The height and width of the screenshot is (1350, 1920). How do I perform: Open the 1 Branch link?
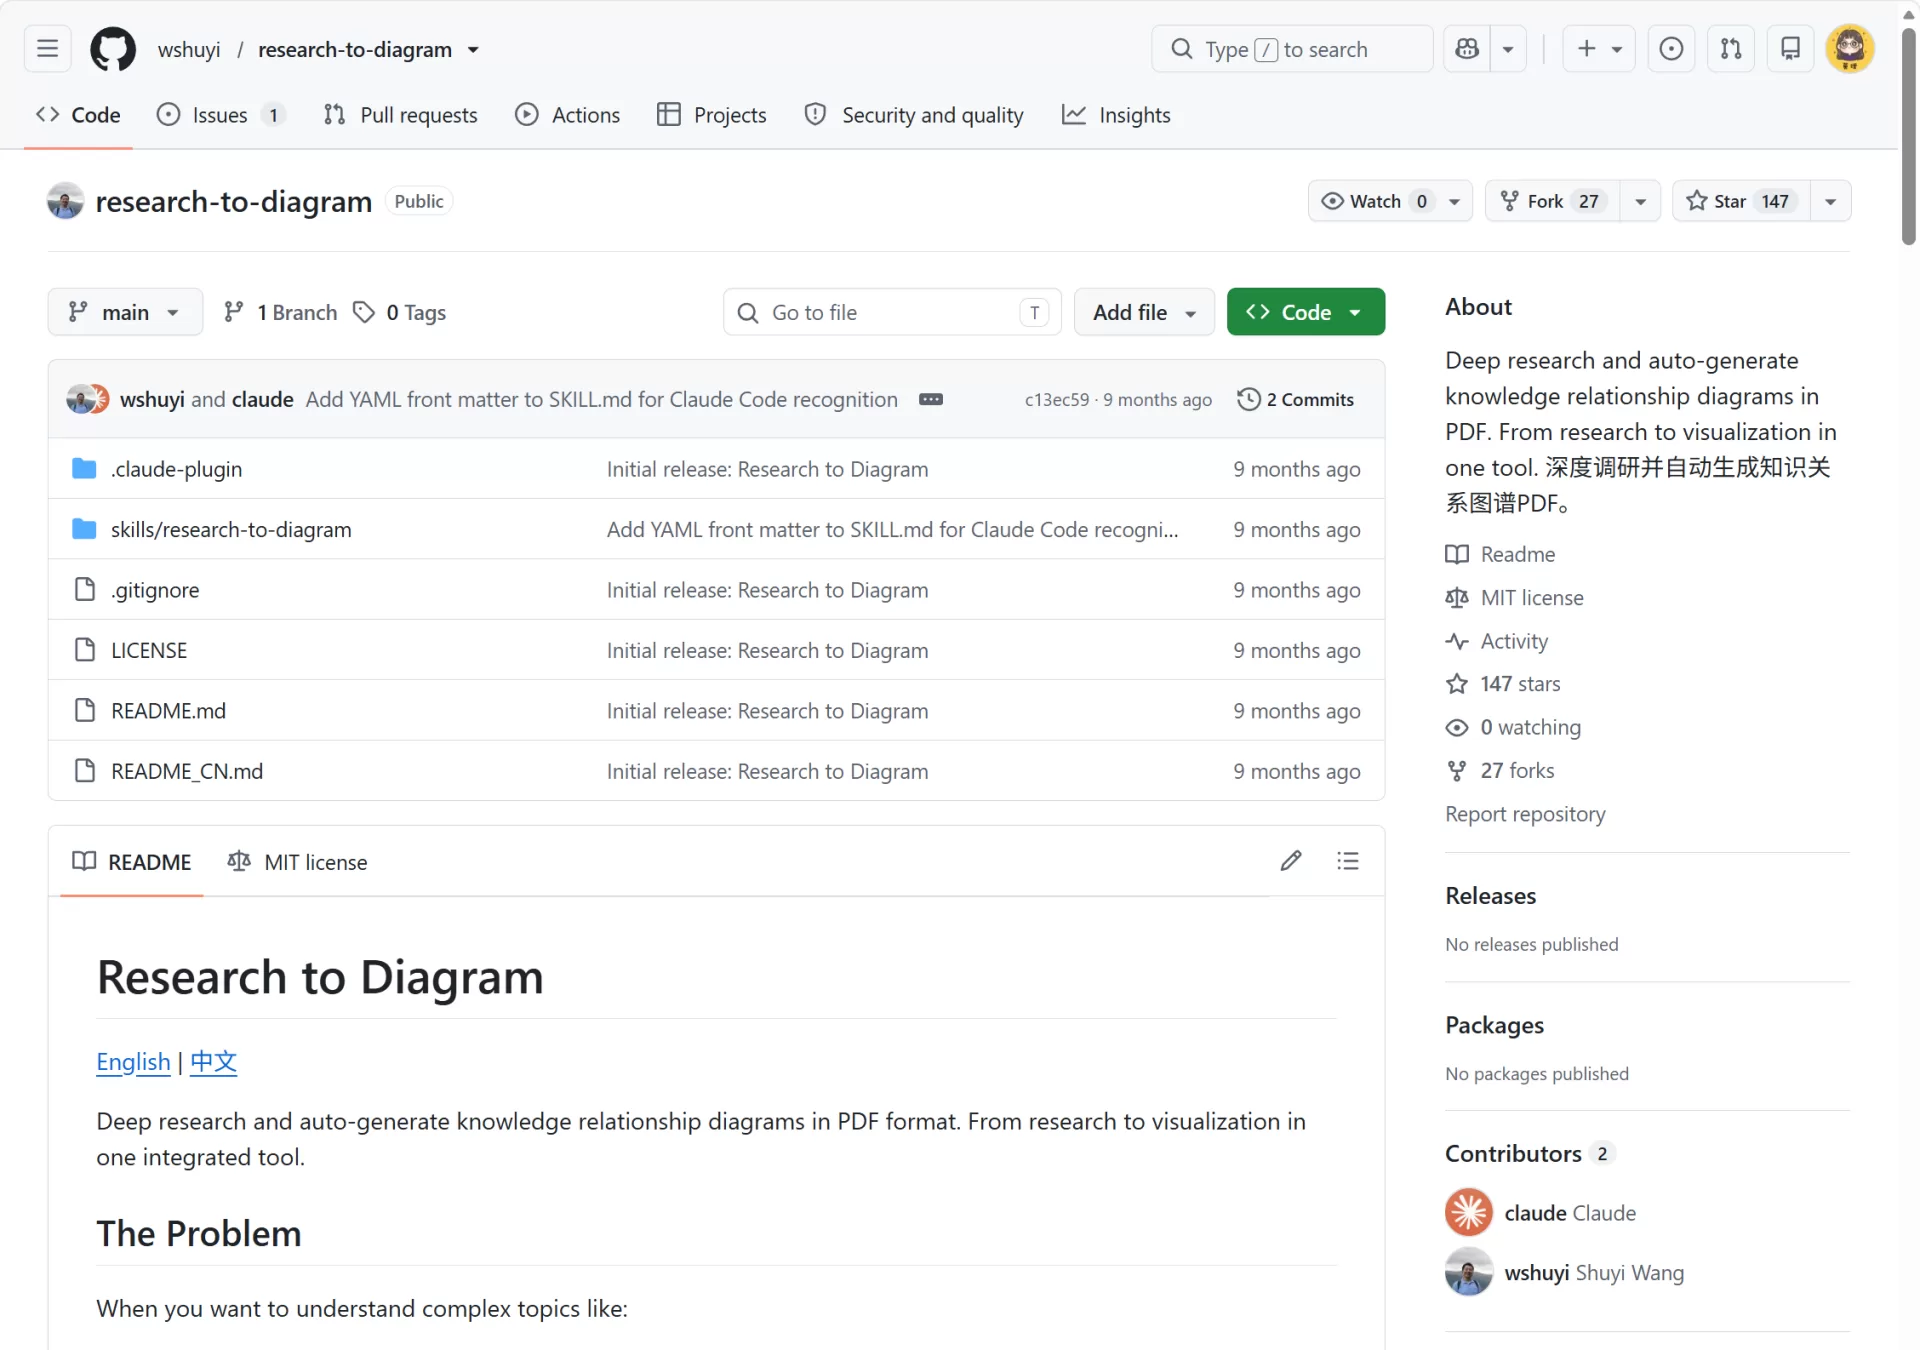tap(281, 312)
